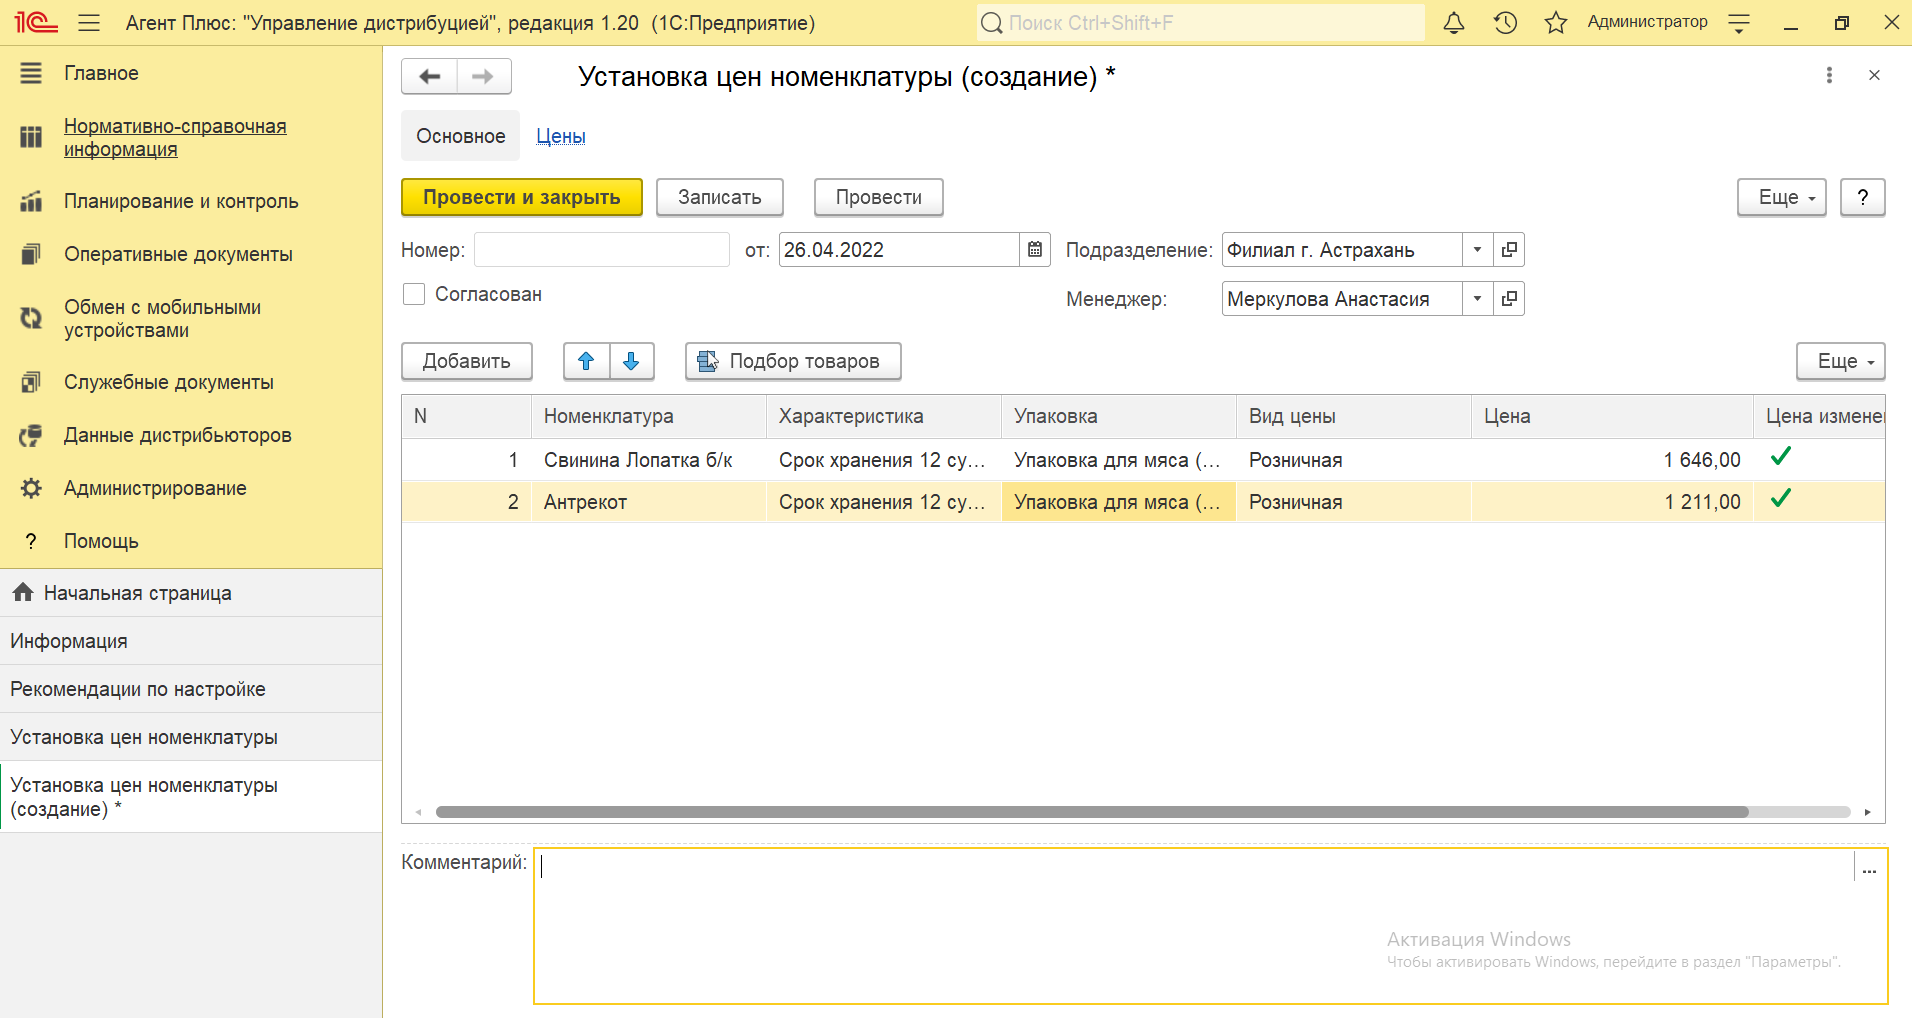Open the Еще menu above the table
Screen dimensions: 1912x1018
click(x=1840, y=361)
